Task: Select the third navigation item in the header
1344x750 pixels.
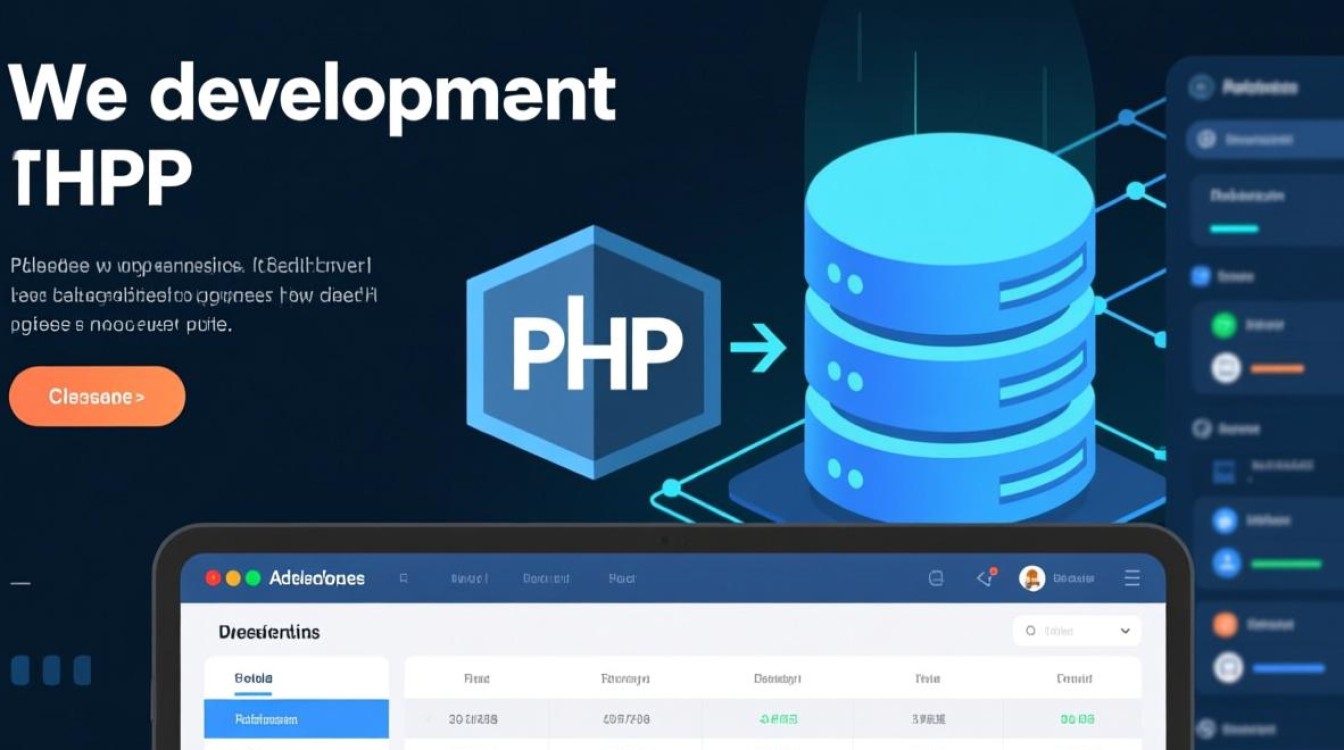Action: pyautogui.click(x=622, y=578)
